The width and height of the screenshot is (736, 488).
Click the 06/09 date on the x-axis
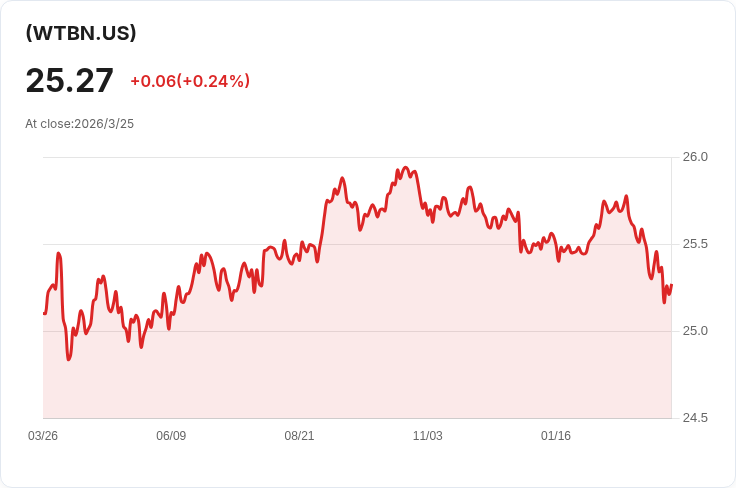click(x=171, y=436)
